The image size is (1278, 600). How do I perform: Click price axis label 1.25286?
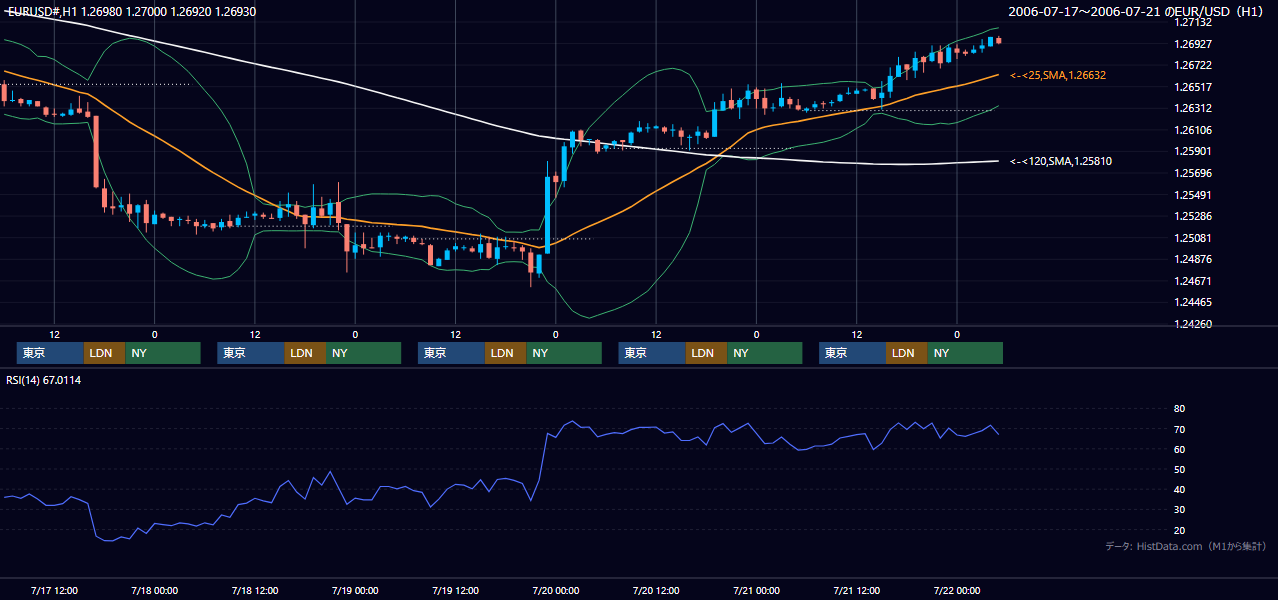[1194, 216]
